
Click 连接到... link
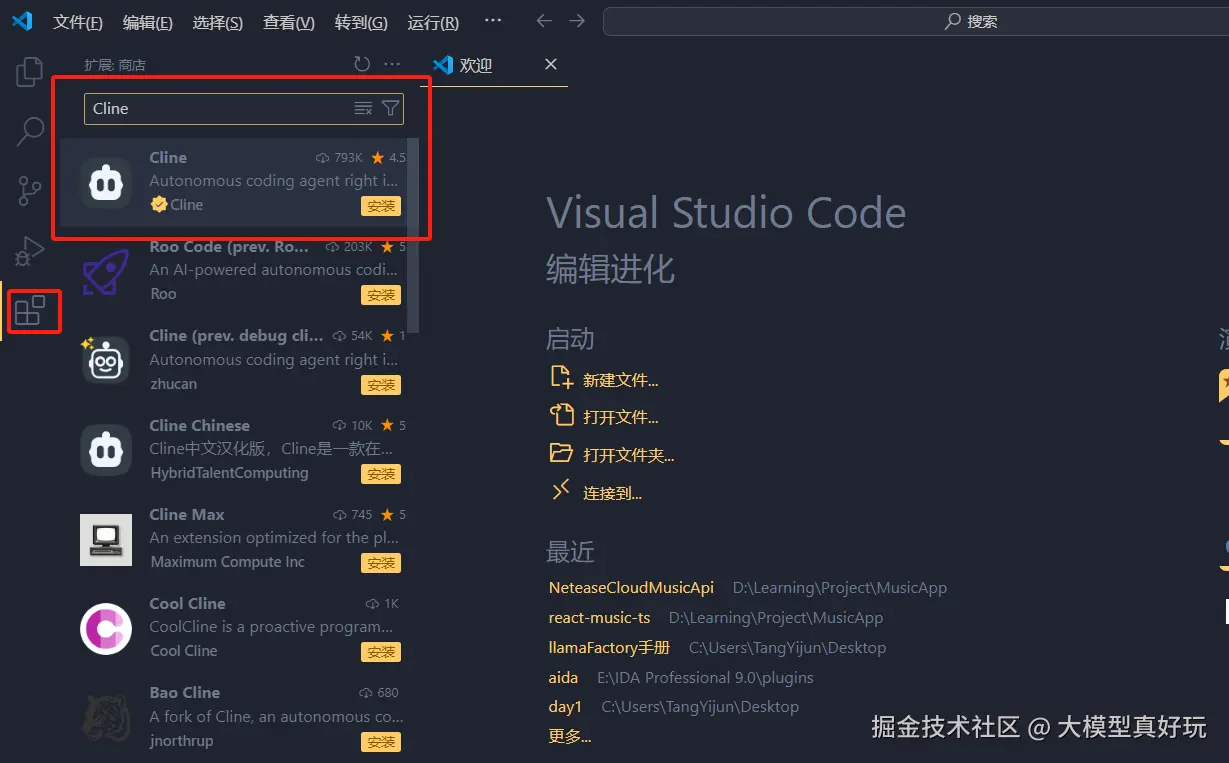[612, 493]
